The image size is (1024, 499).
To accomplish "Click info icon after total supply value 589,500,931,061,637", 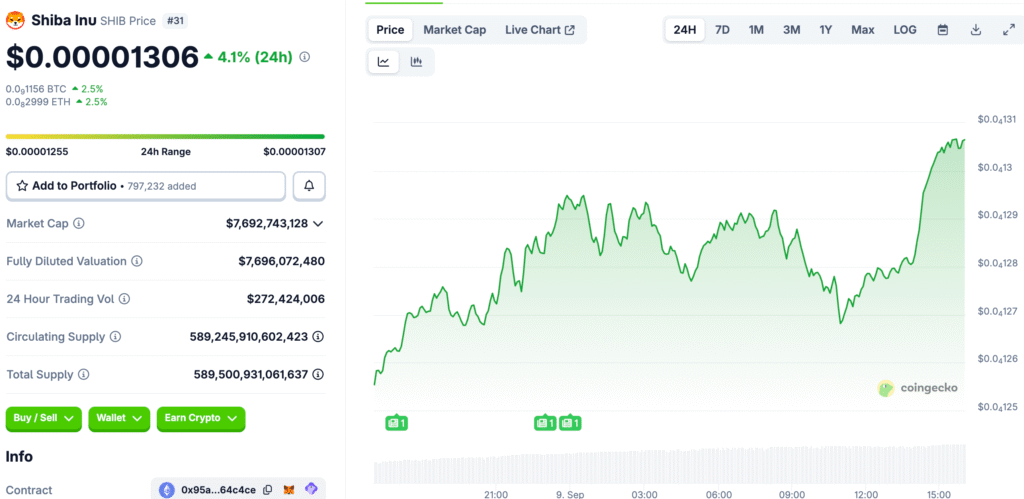I will pos(318,375).
